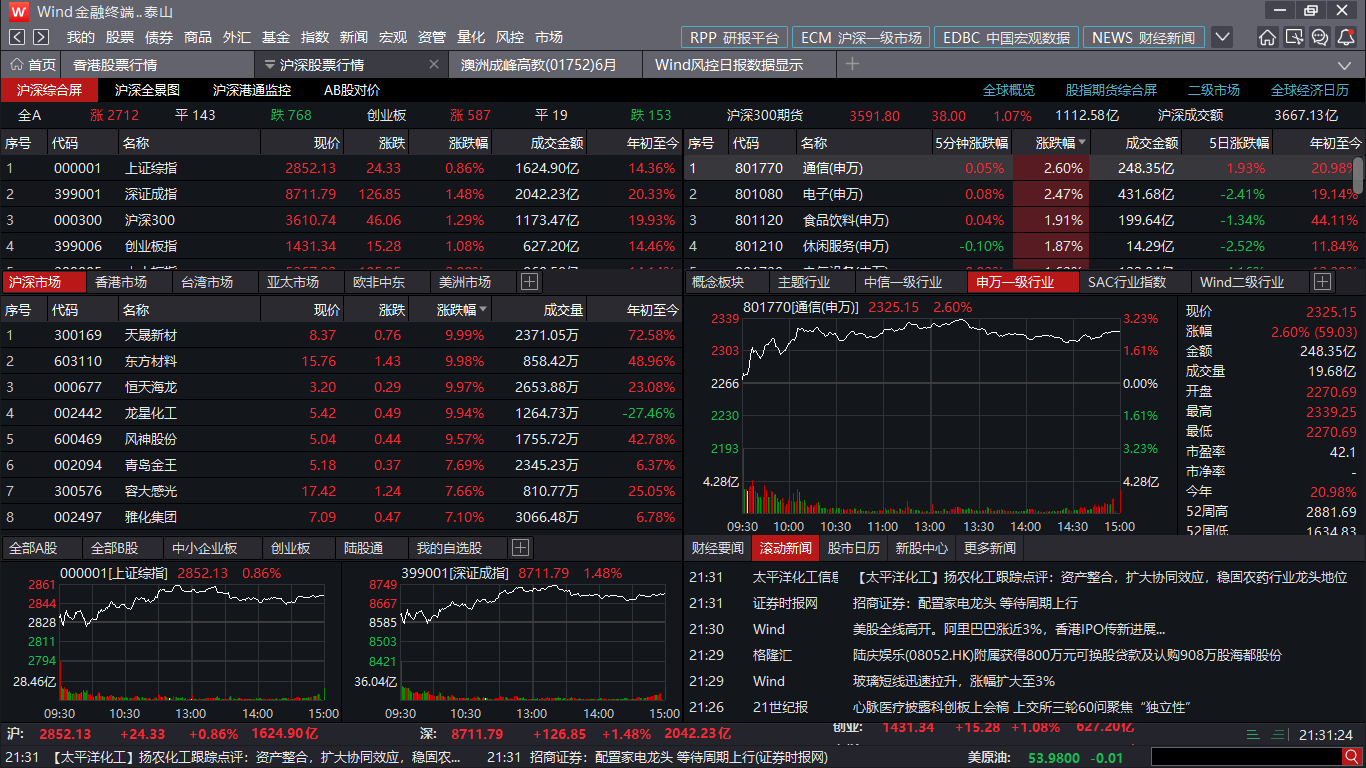
Task: Go back with the left arrow button
Action: 17,37
